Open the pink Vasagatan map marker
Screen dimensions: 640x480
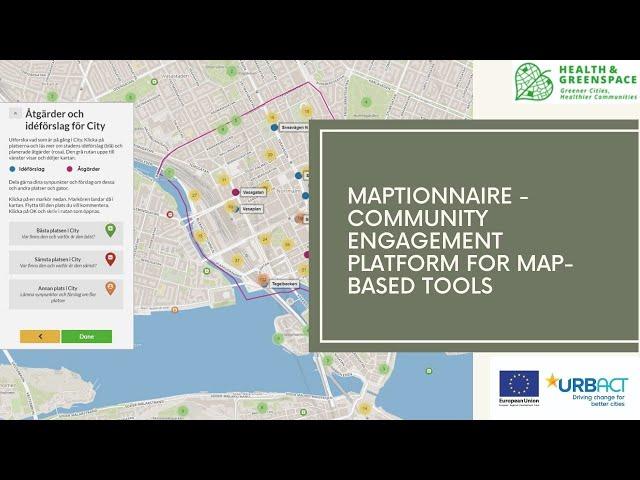coord(235,192)
